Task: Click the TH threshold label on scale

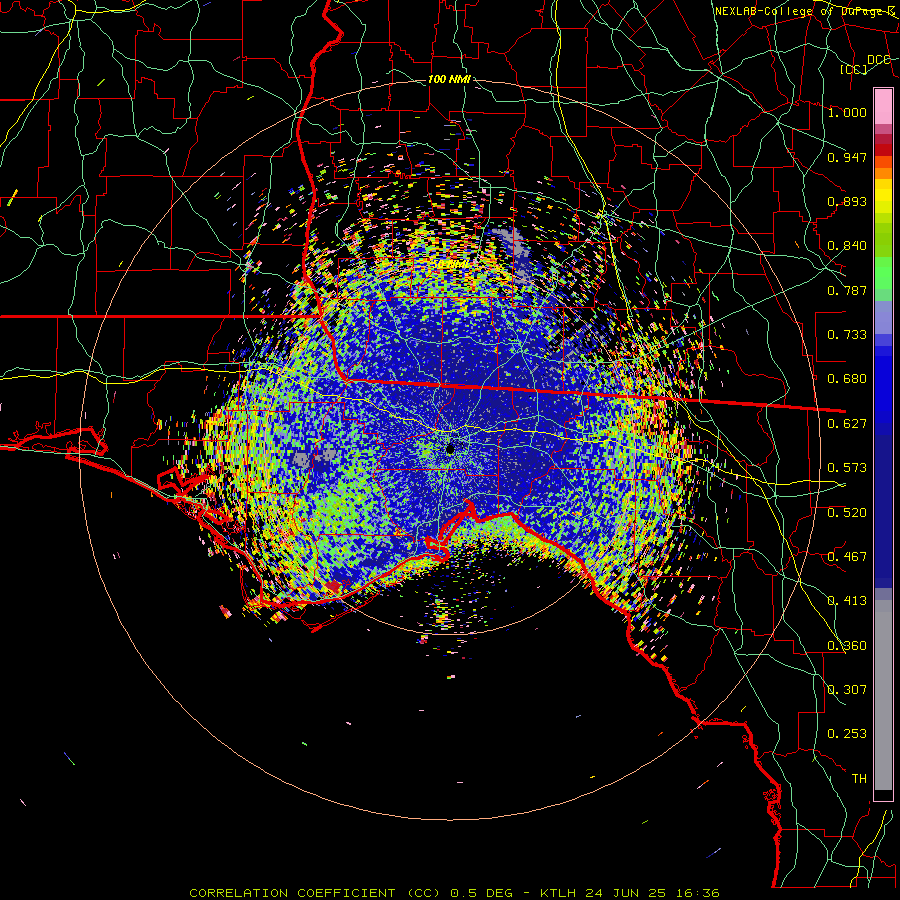Action: pyautogui.click(x=859, y=779)
